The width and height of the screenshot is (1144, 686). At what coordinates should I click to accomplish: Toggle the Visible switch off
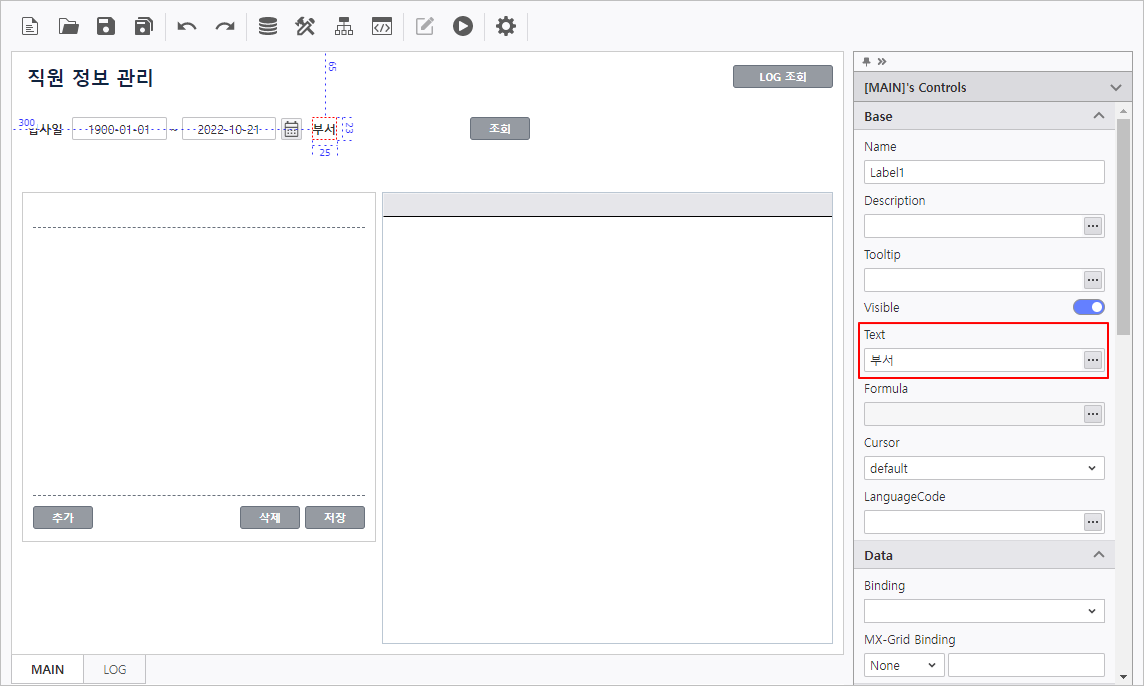[x=1088, y=307]
